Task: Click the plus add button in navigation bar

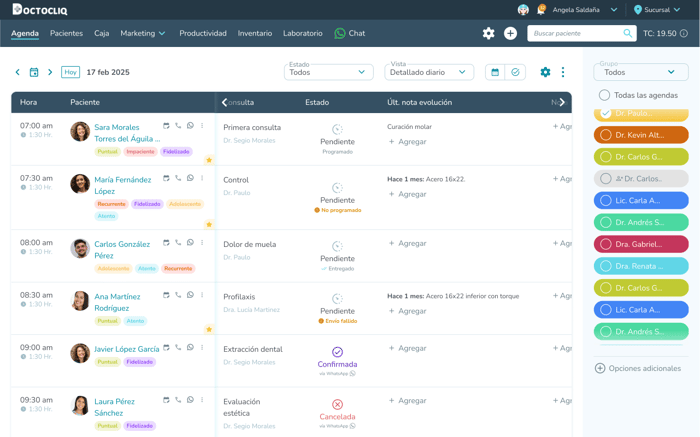Action: (510, 33)
